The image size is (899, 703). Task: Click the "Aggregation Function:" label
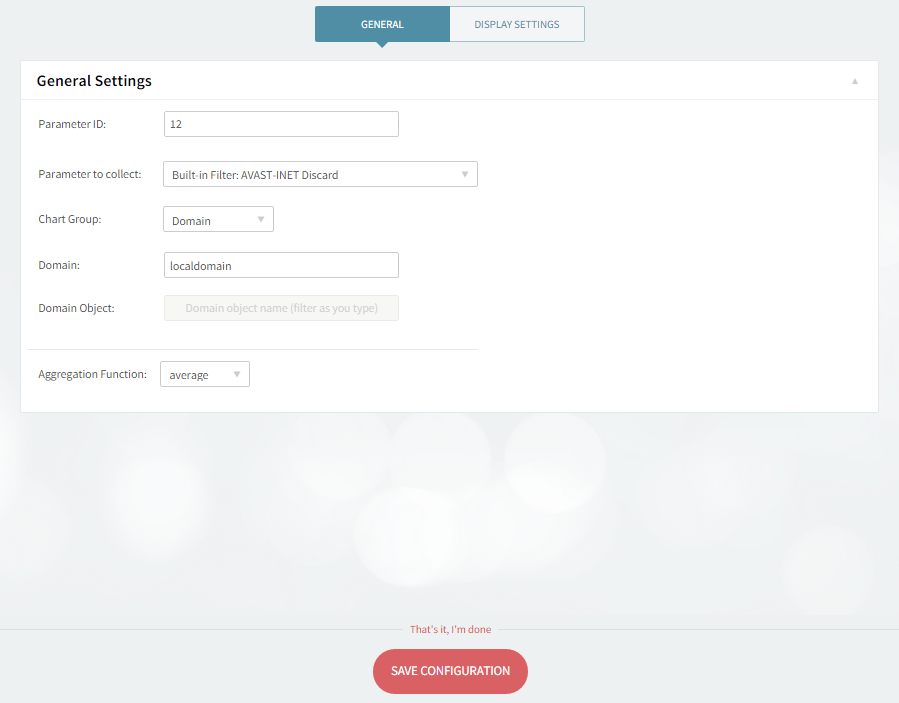[x=92, y=375]
